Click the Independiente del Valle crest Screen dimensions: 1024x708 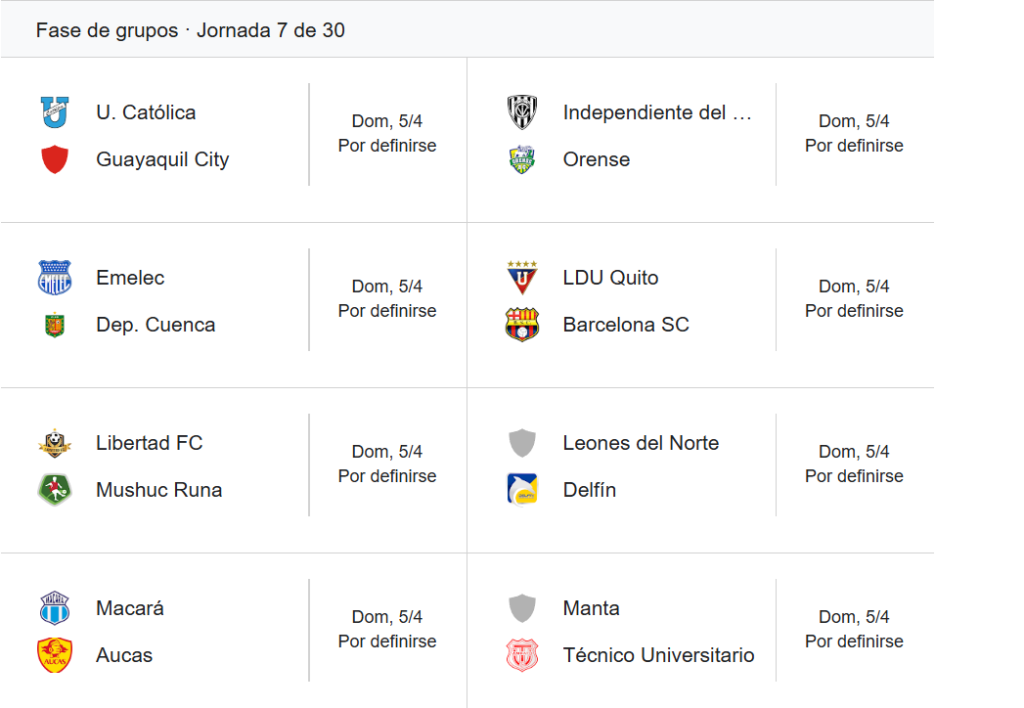coord(522,112)
